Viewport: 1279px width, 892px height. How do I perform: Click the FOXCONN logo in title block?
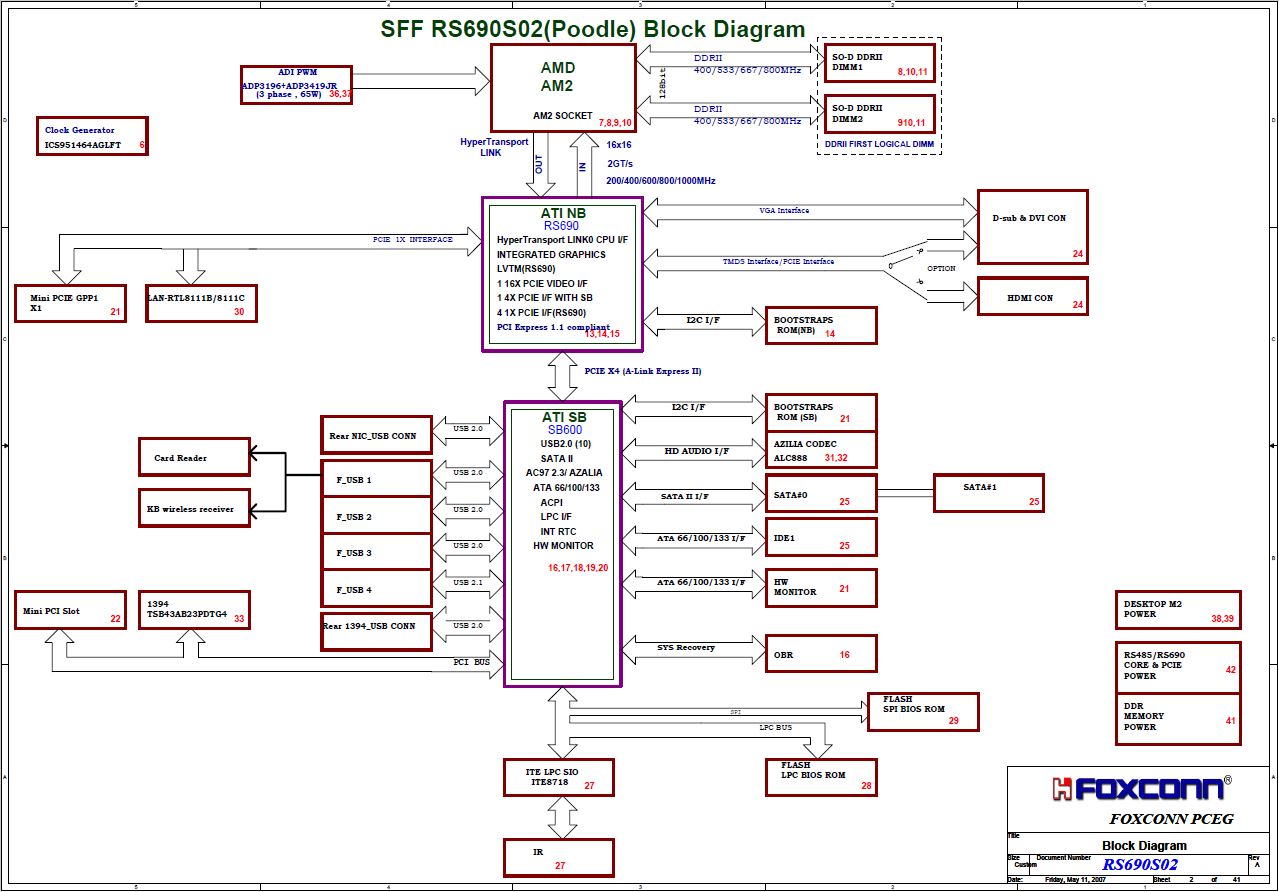[1141, 788]
